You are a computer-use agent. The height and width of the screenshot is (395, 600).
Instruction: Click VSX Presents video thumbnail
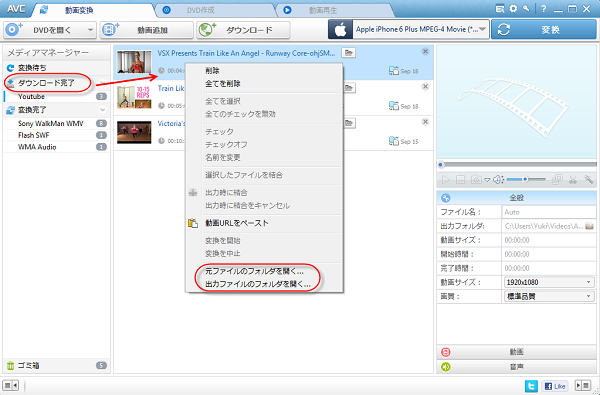[134, 62]
